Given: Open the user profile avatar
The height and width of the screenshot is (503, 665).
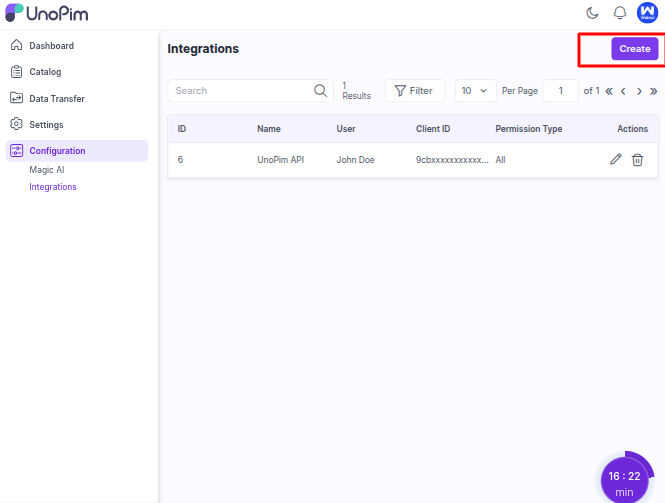Looking at the screenshot, I should coord(647,13).
